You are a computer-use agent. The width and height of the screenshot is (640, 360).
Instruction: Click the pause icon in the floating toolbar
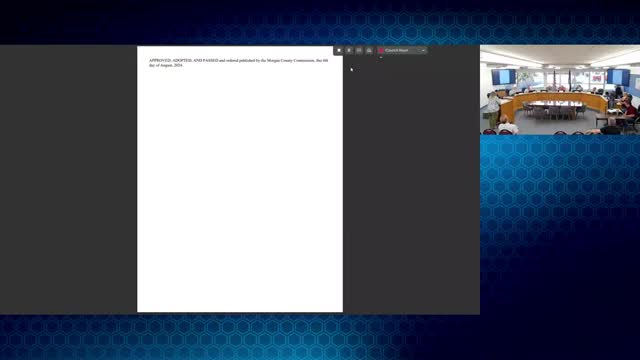pos(349,50)
